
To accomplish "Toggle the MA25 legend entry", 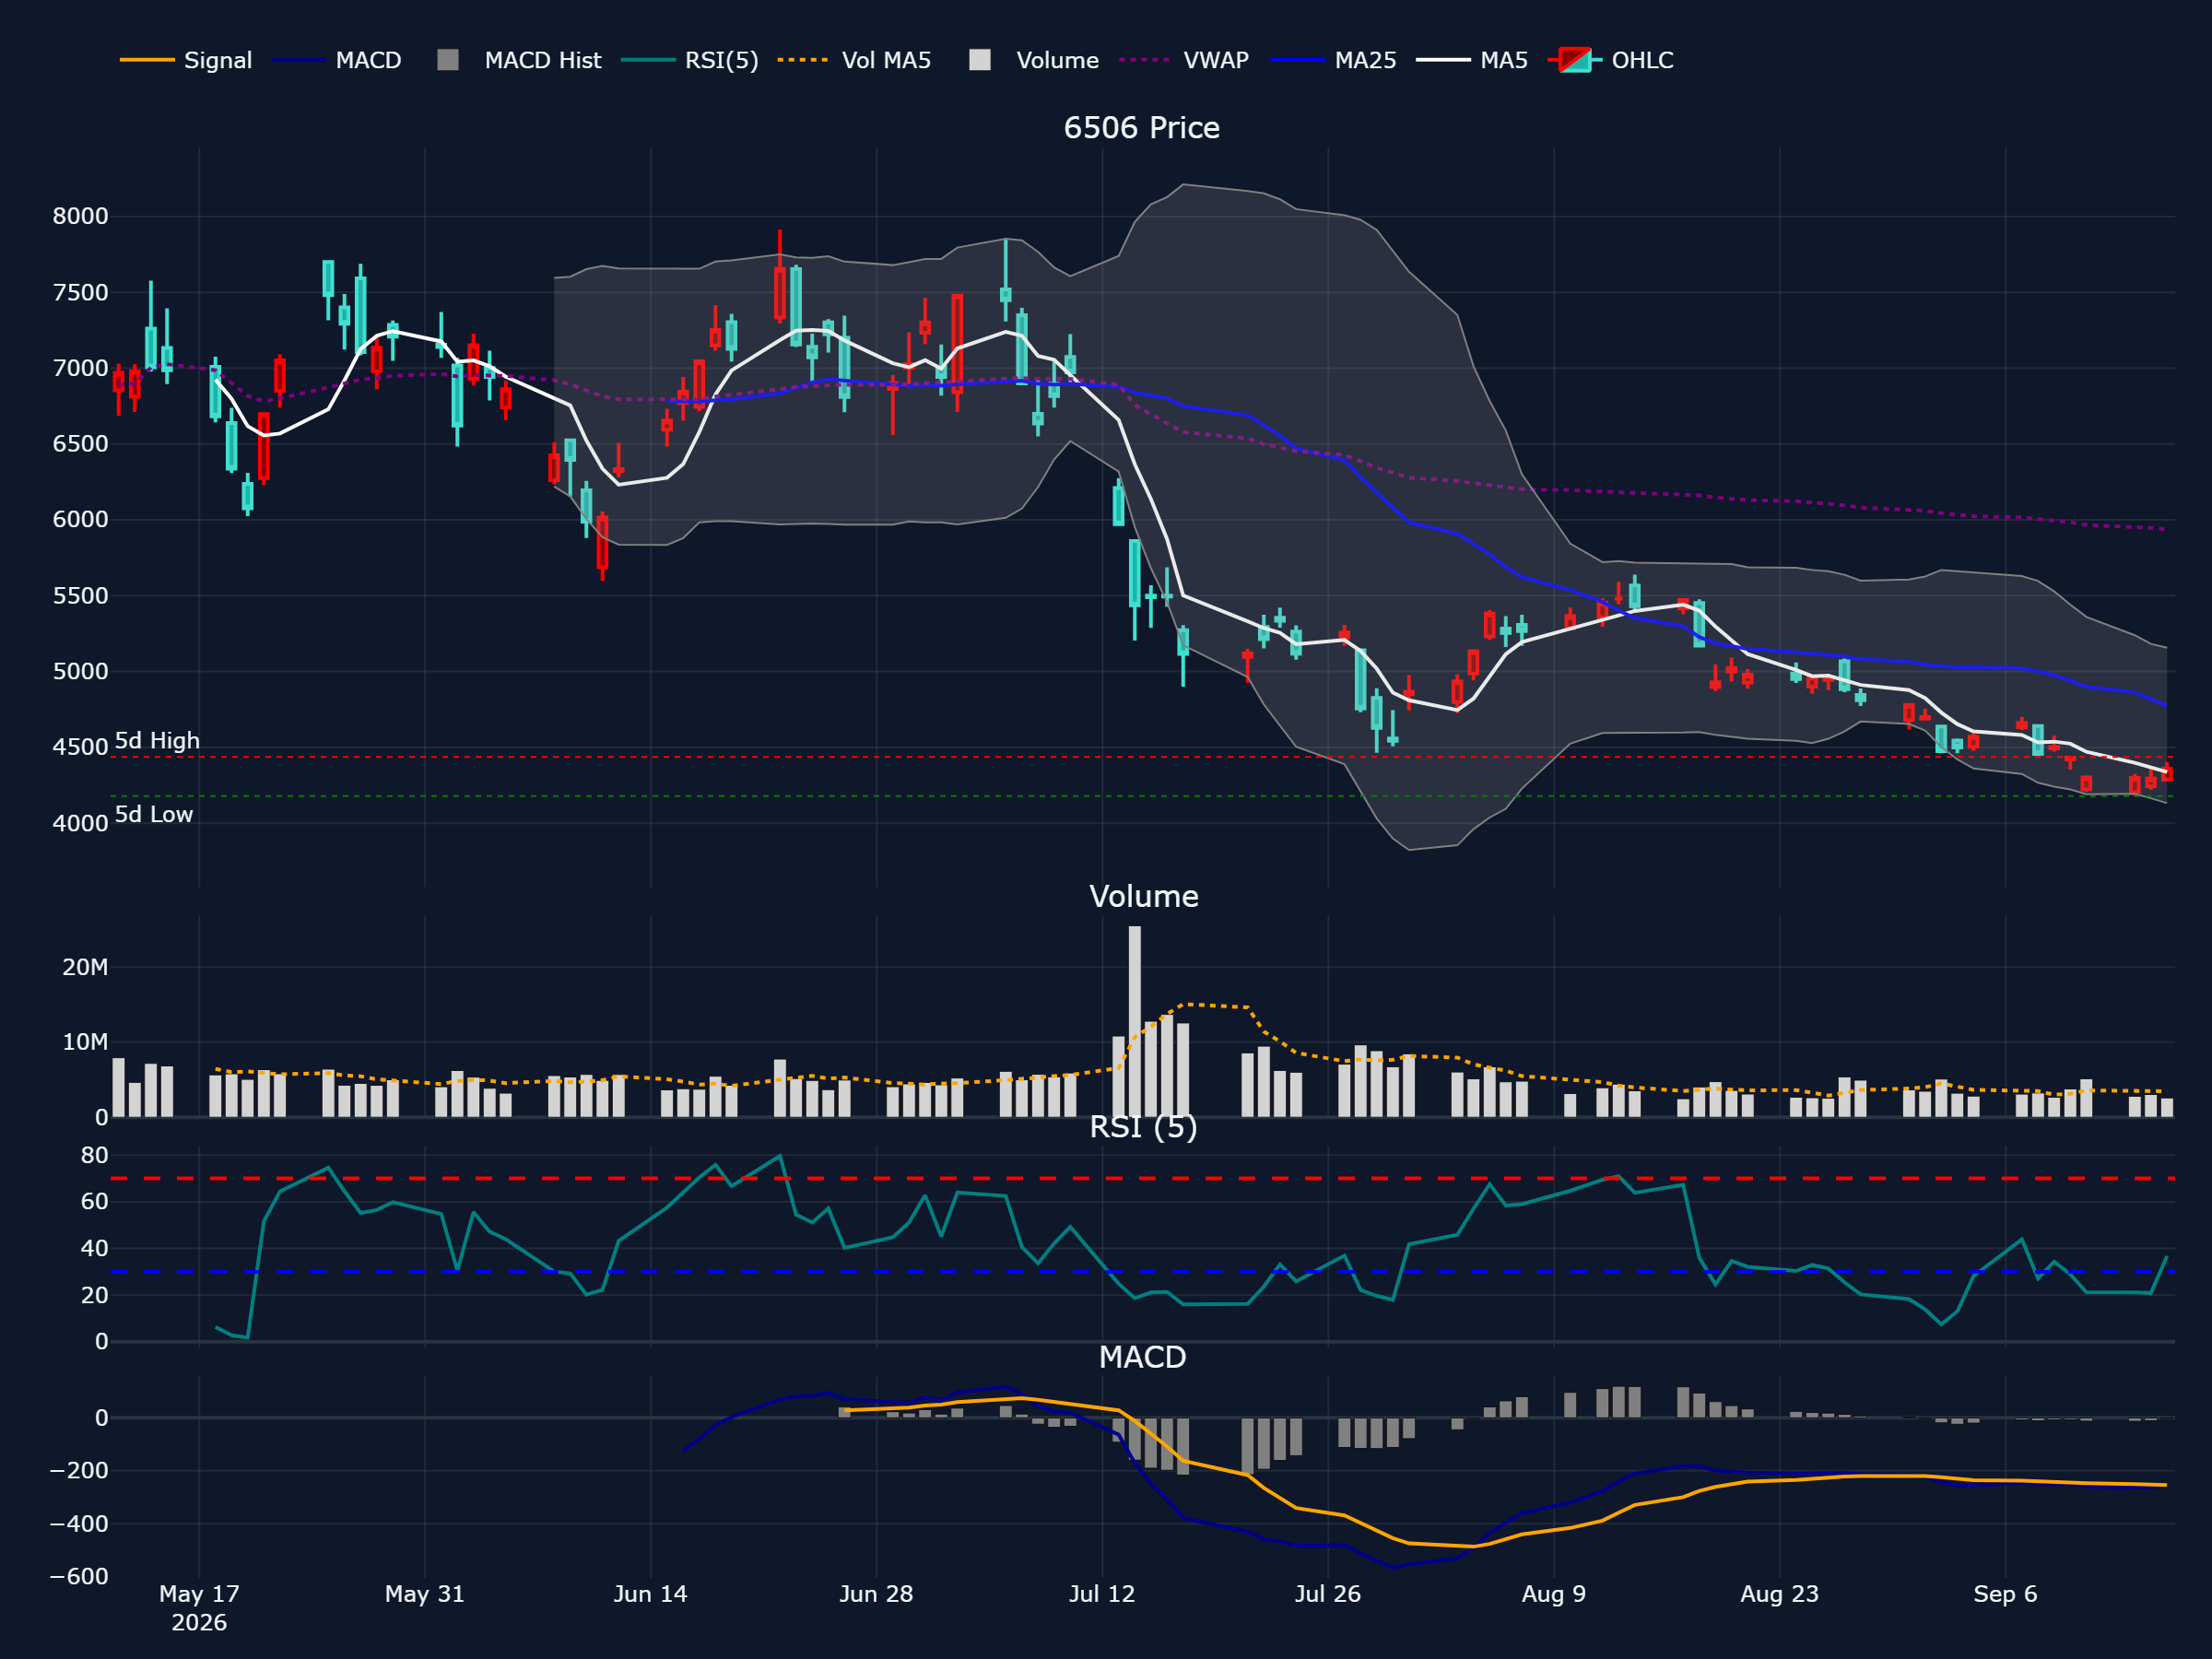I will click(x=1334, y=60).
